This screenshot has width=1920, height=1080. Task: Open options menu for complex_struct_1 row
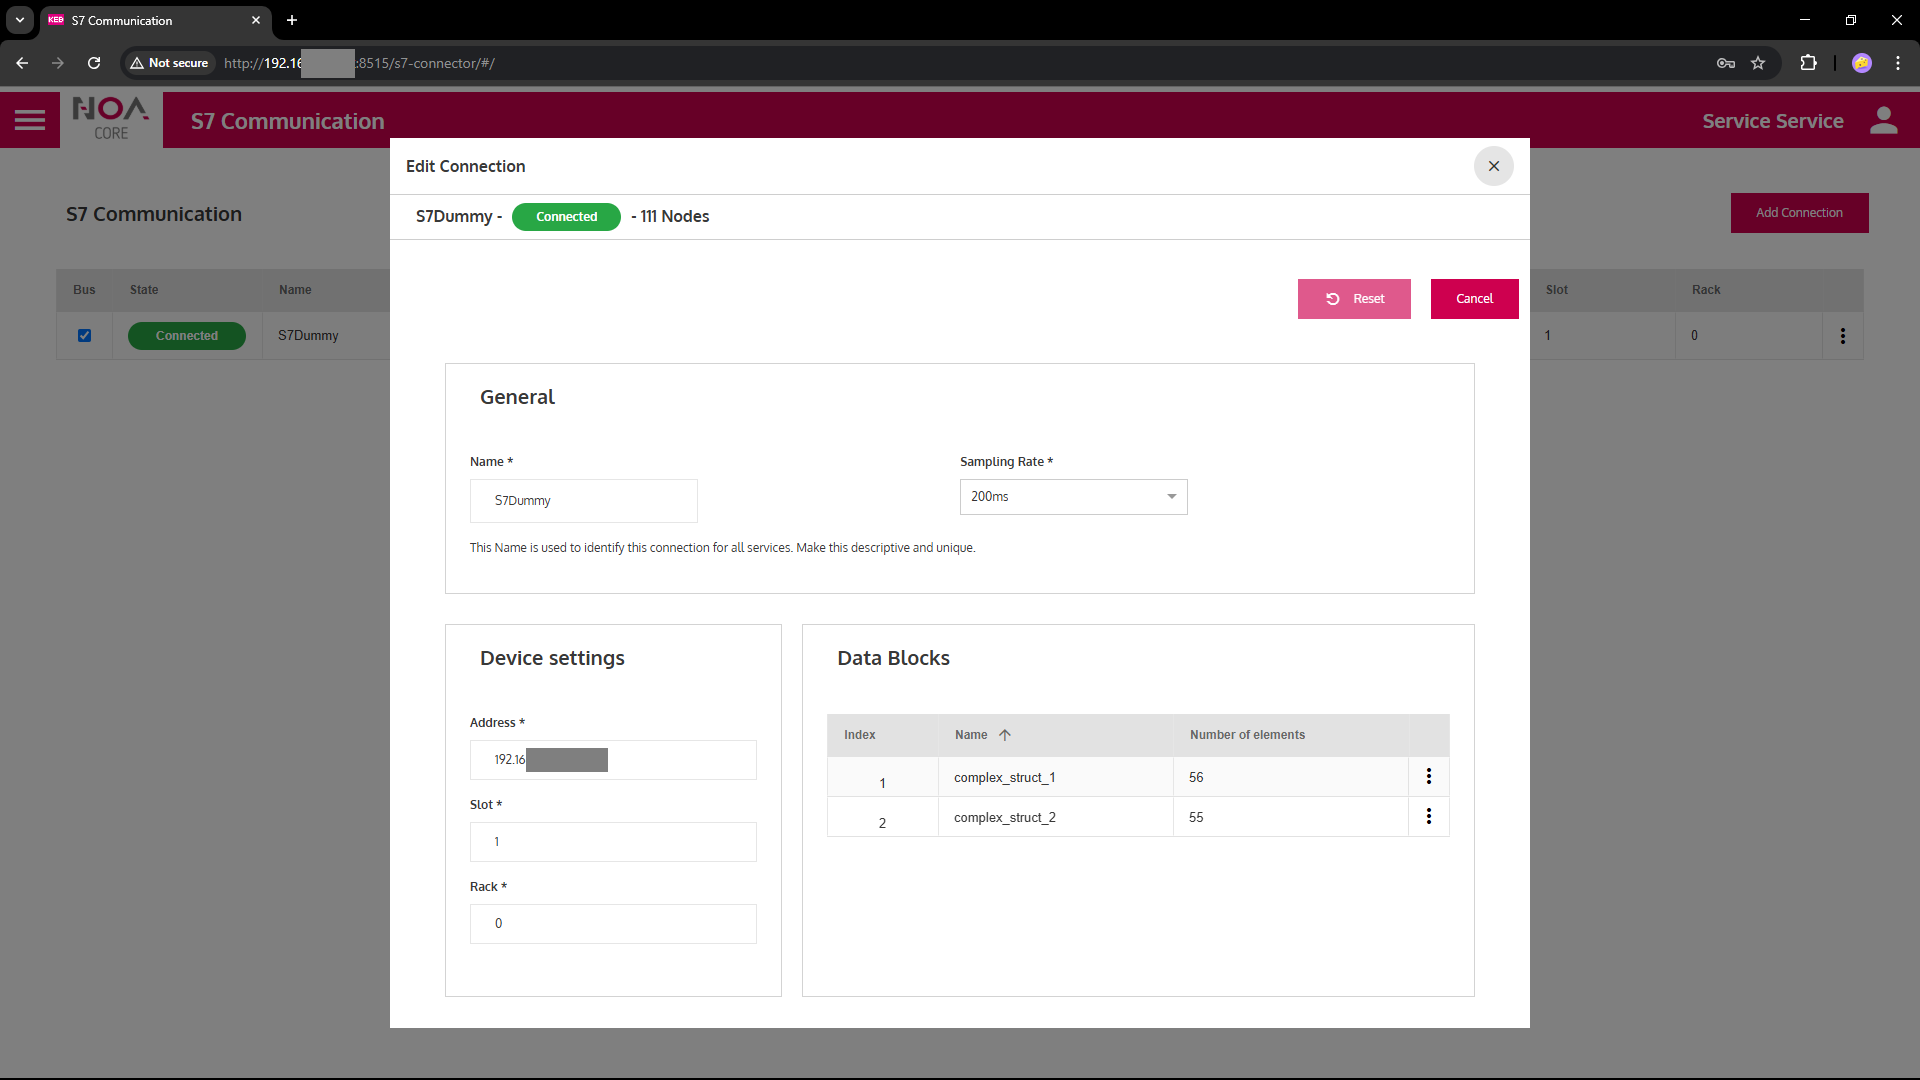(x=1428, y=777)
